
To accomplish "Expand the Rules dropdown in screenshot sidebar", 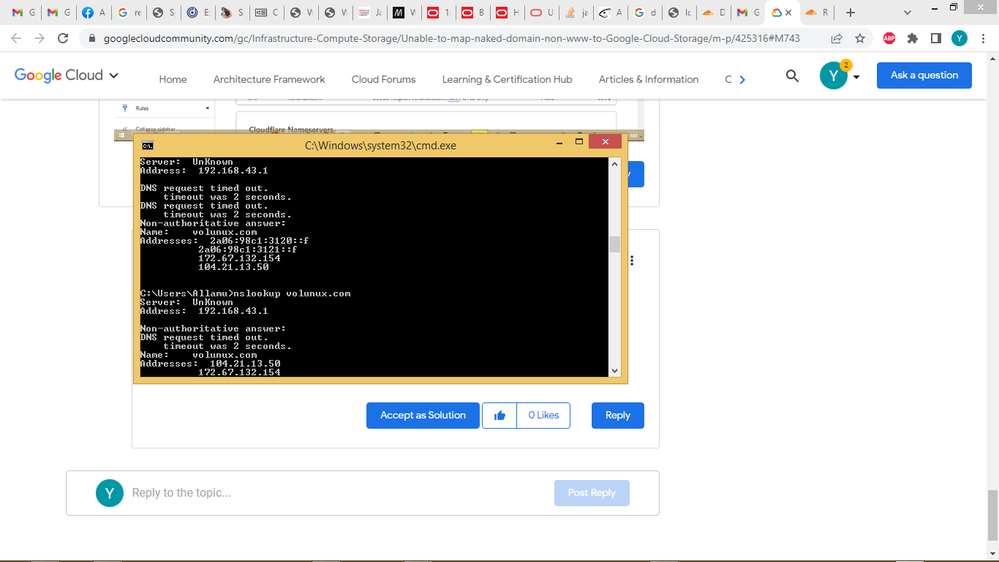I will coord(207,108).
